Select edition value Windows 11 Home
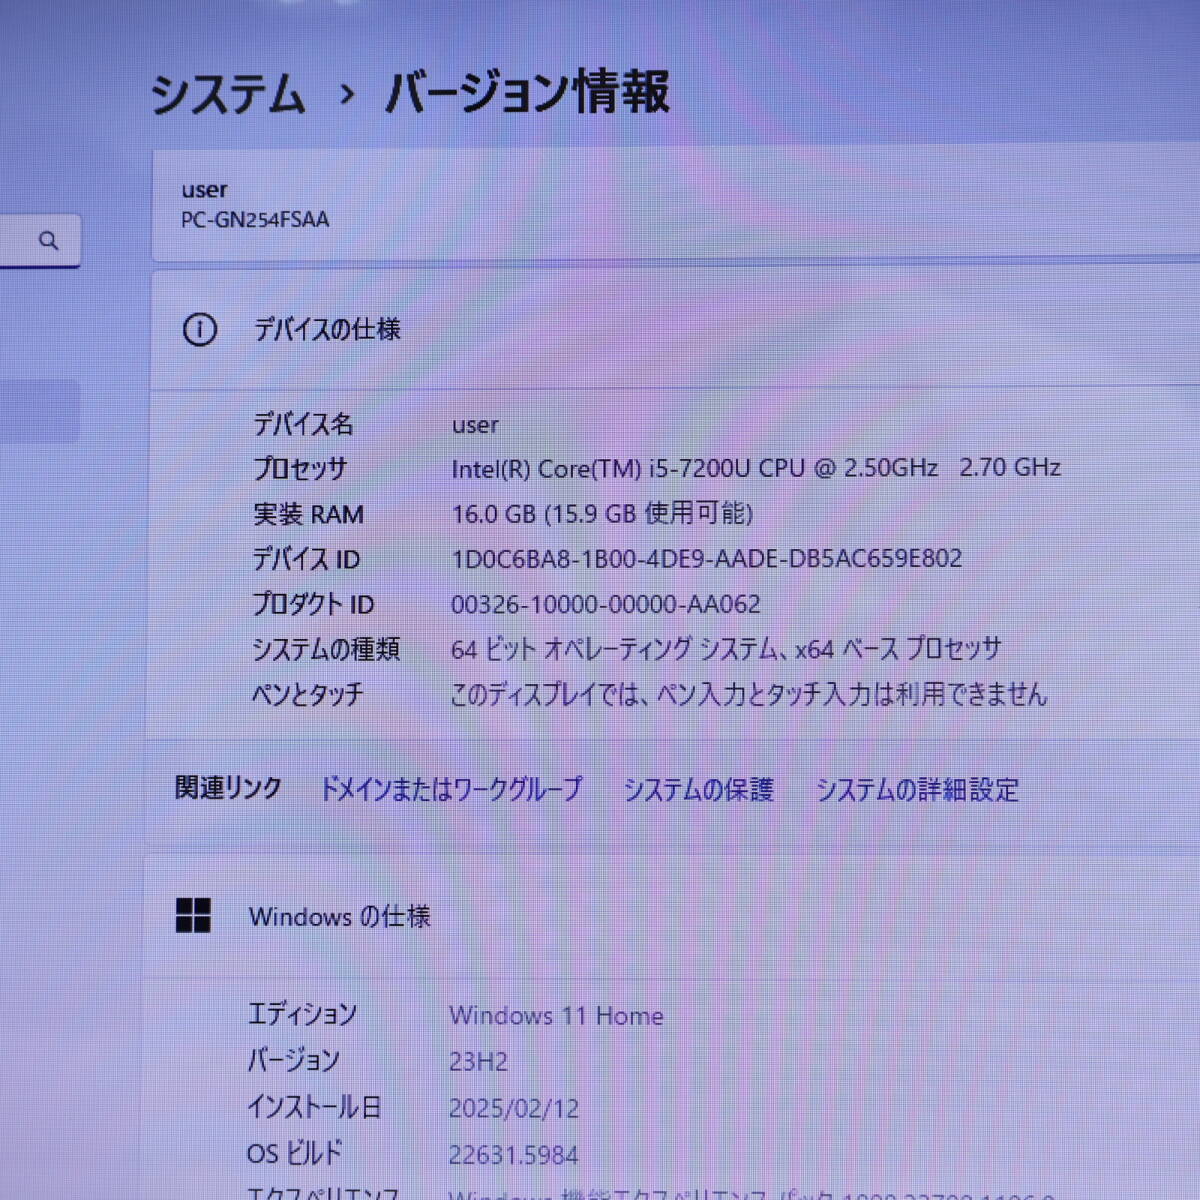The width and height of the screenshot is (1200, 1200). pos(556,1016)
